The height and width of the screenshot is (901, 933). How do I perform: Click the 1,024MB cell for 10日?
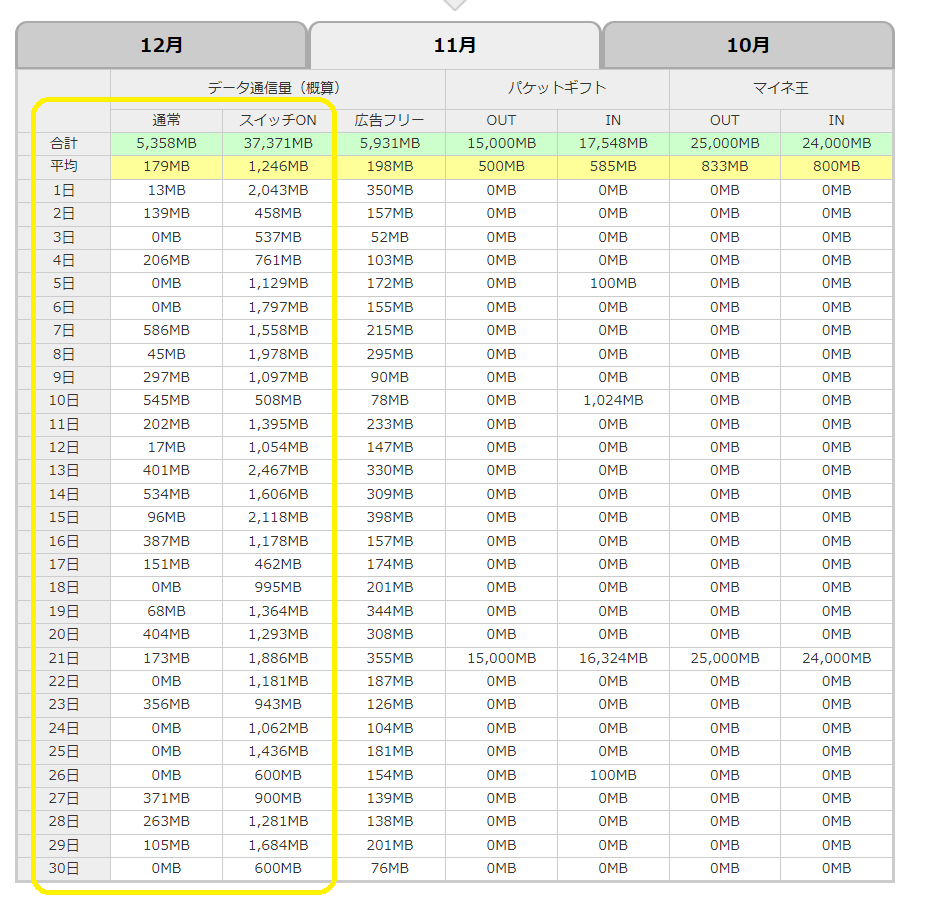[613, 401]
